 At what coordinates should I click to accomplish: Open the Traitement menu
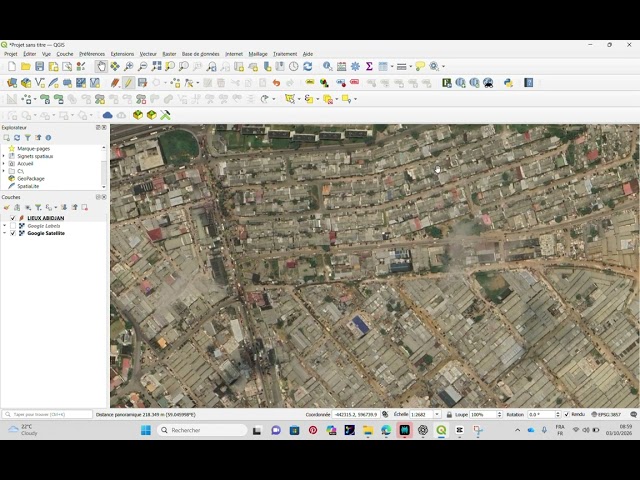click(285, 54)
